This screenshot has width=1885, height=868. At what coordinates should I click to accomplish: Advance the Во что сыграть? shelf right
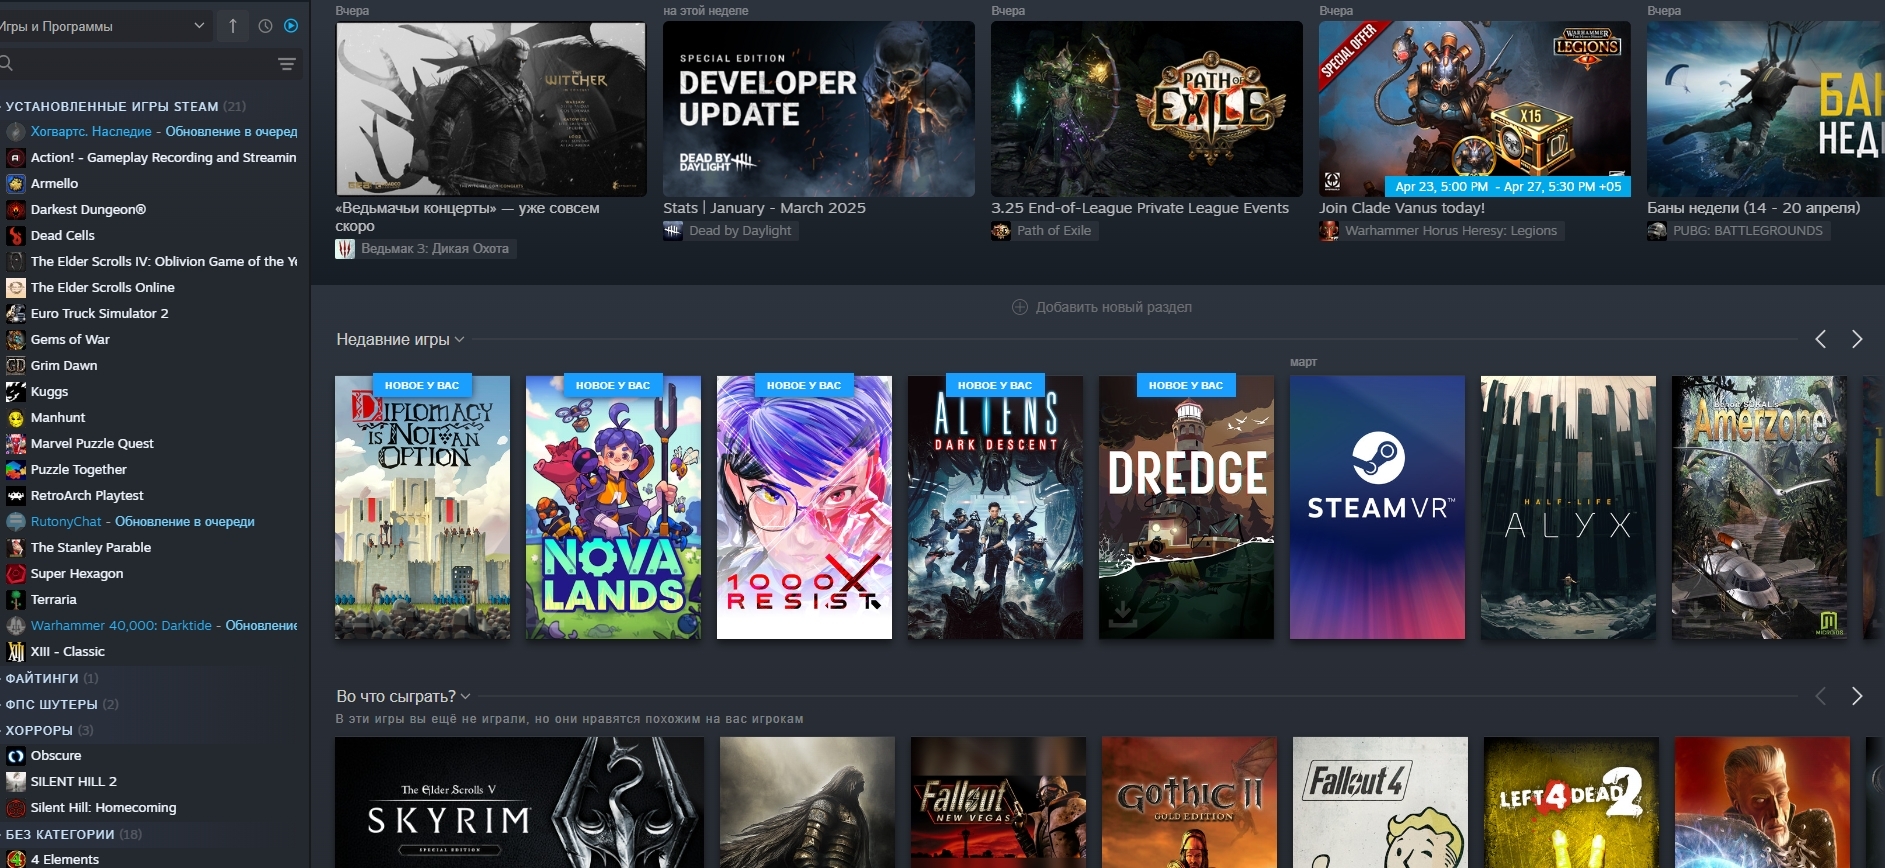click(1857, 696)
